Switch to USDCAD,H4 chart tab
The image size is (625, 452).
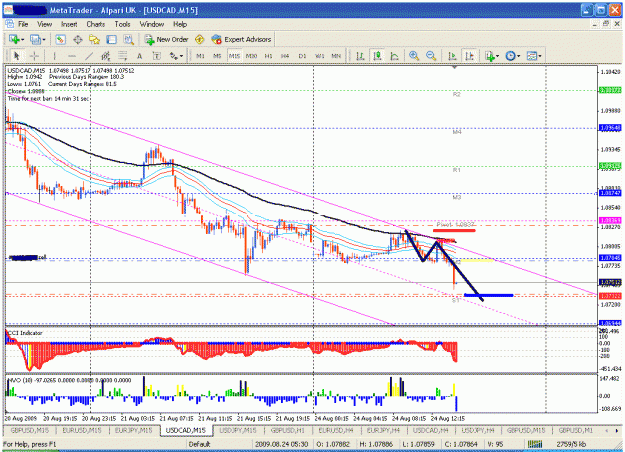[x=430, y=430]
